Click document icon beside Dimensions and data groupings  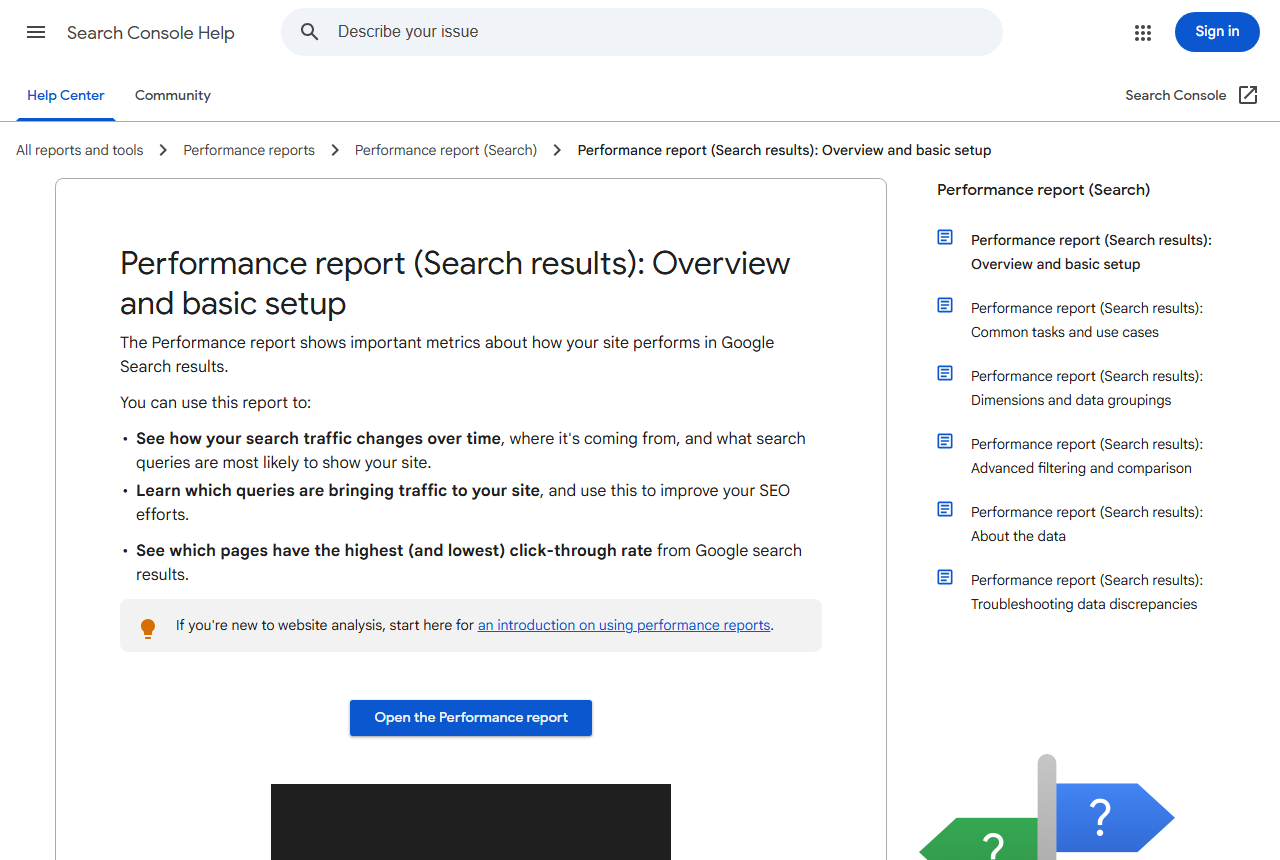[x=945, y=373]
